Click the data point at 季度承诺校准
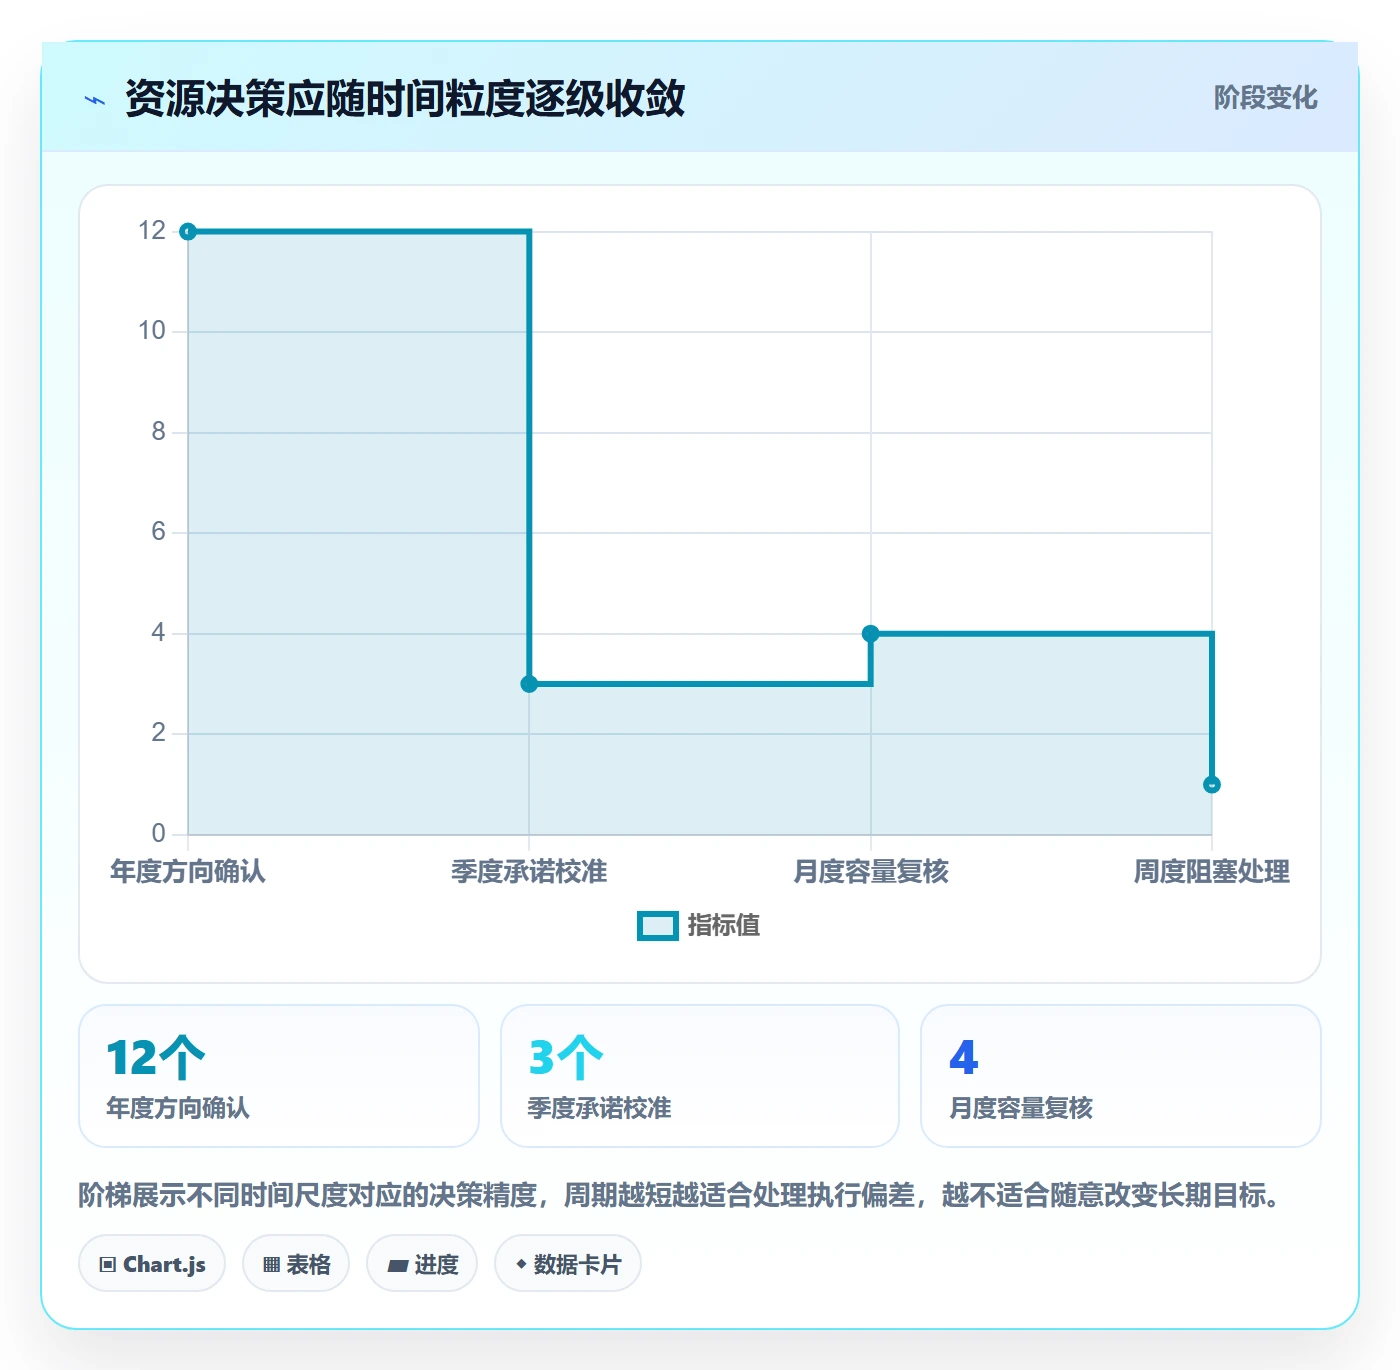This screenshot has height=1370, width=1400. point(529,684)
